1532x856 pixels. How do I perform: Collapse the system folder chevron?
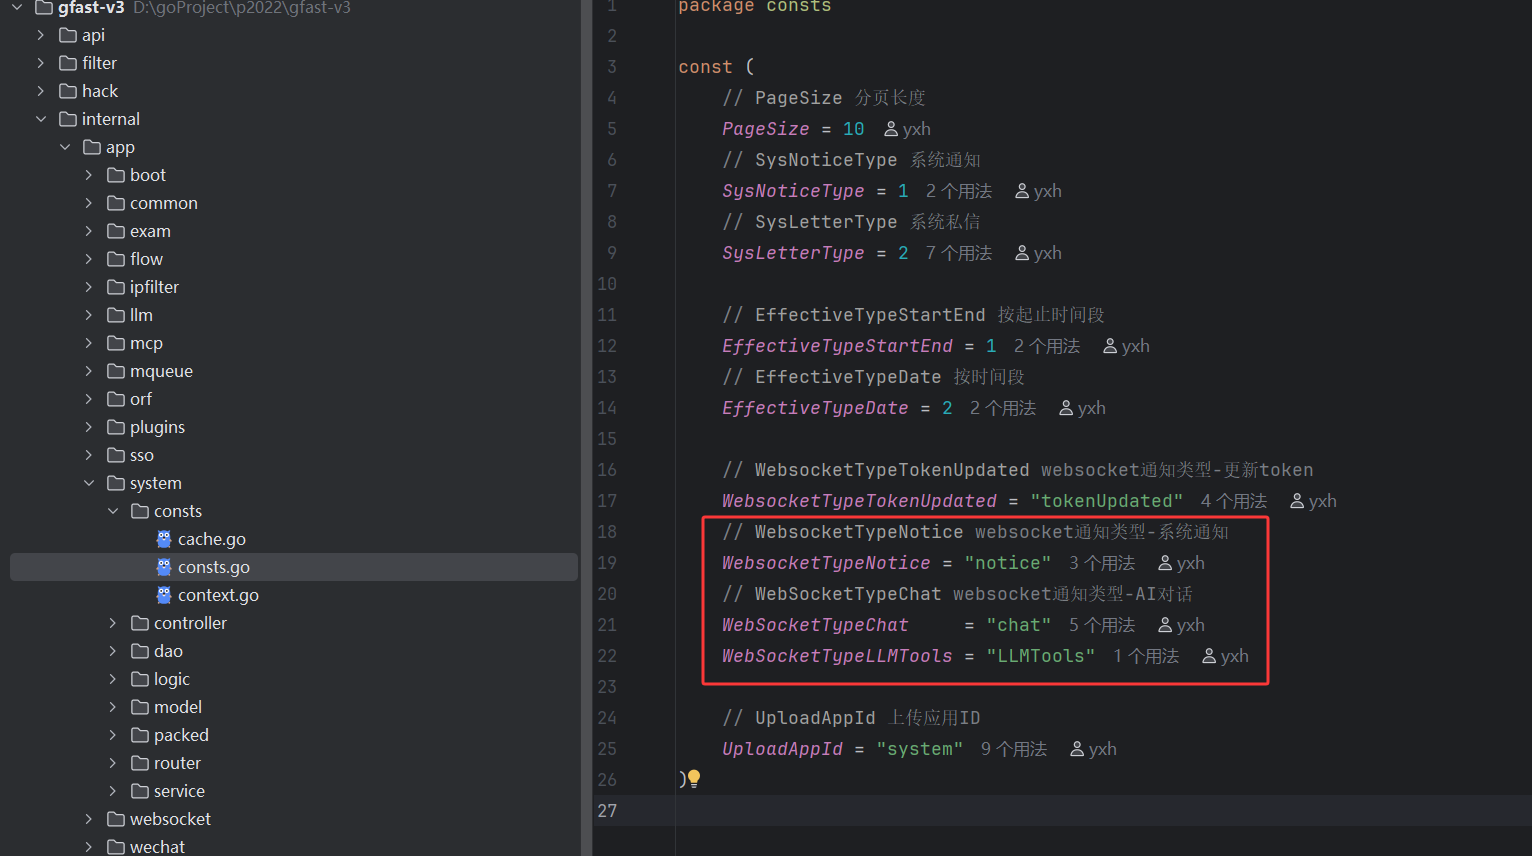(x=89, y=483)
